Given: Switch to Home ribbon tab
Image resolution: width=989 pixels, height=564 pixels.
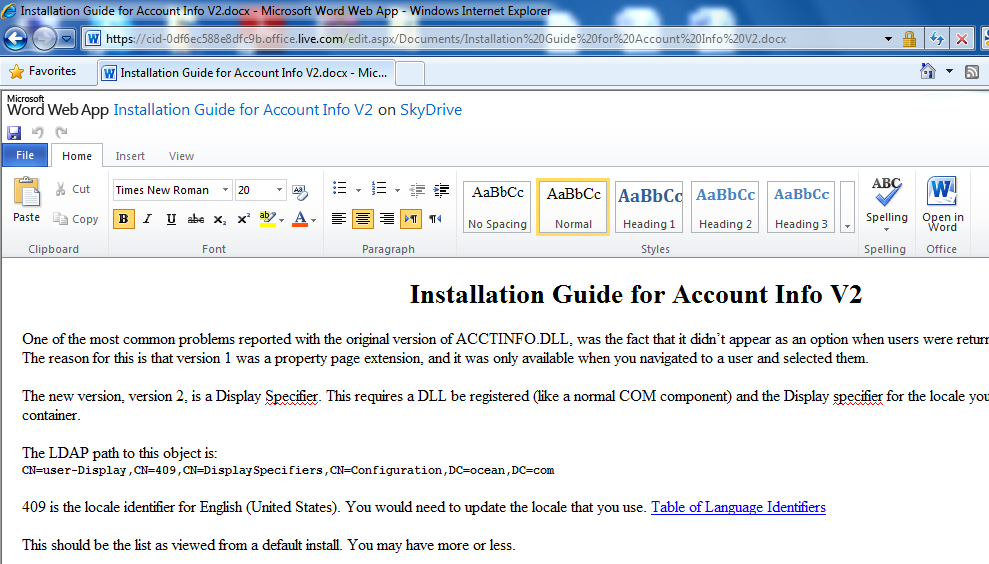Looking at the screenshot, I should (x=77, y=156).
